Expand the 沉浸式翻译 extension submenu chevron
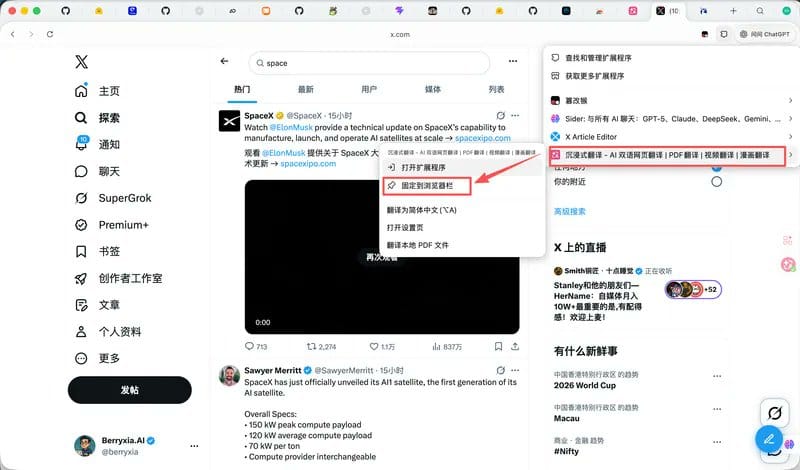Viewport: 800px width, 470px height. 790,155
